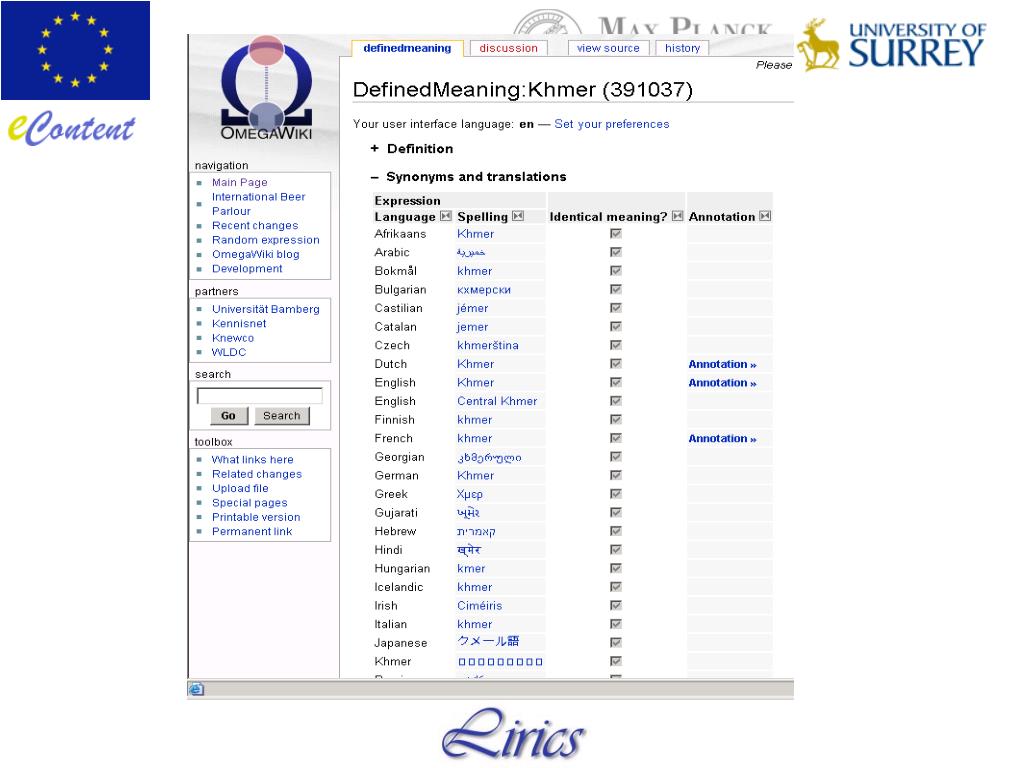
Task: Open Georgian spelling link
Action: pos(488,457)
